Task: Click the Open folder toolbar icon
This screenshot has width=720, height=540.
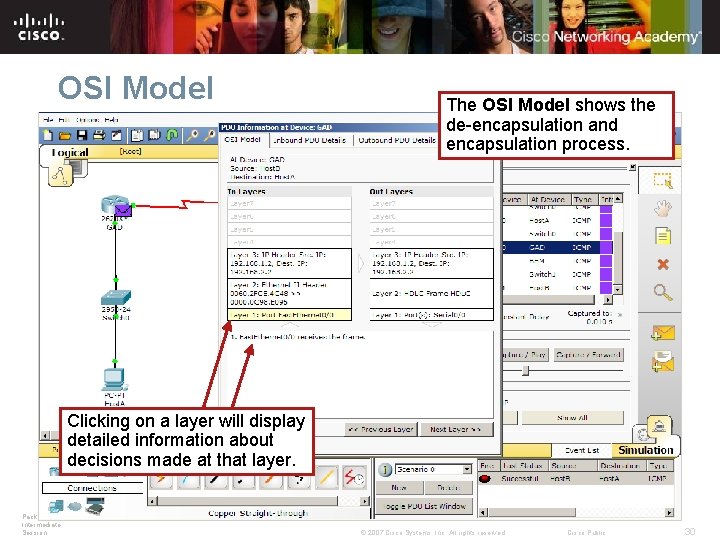Action: 65,135
